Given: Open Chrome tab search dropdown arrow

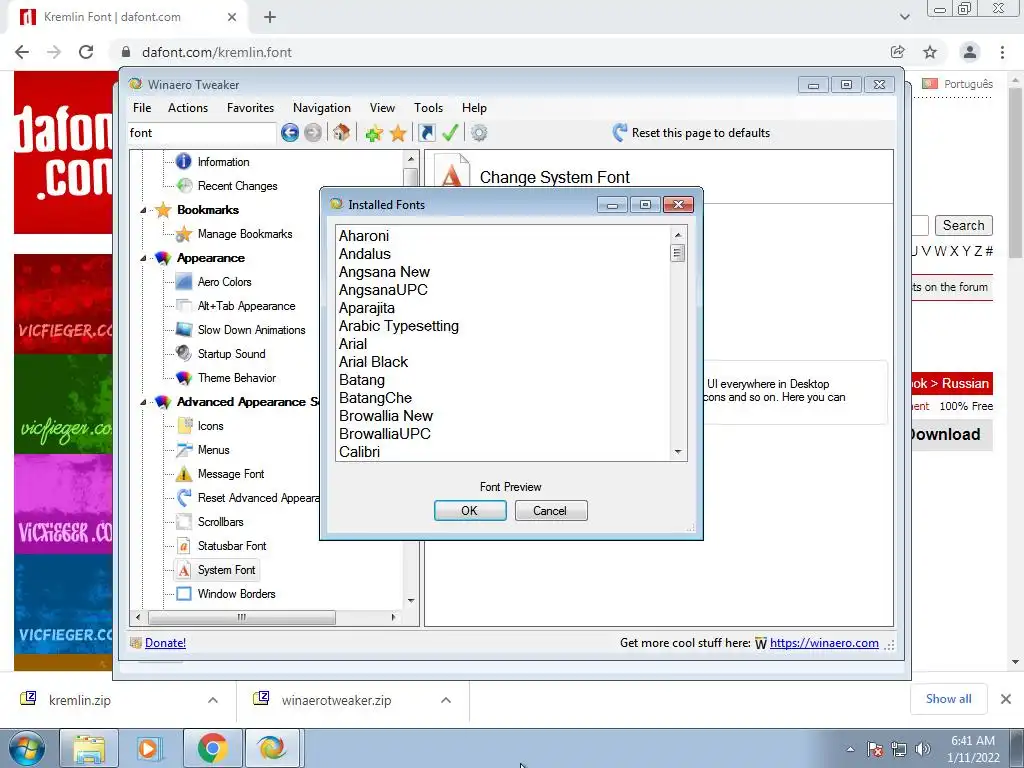Looking at the screenshot, I should [904, 17].
